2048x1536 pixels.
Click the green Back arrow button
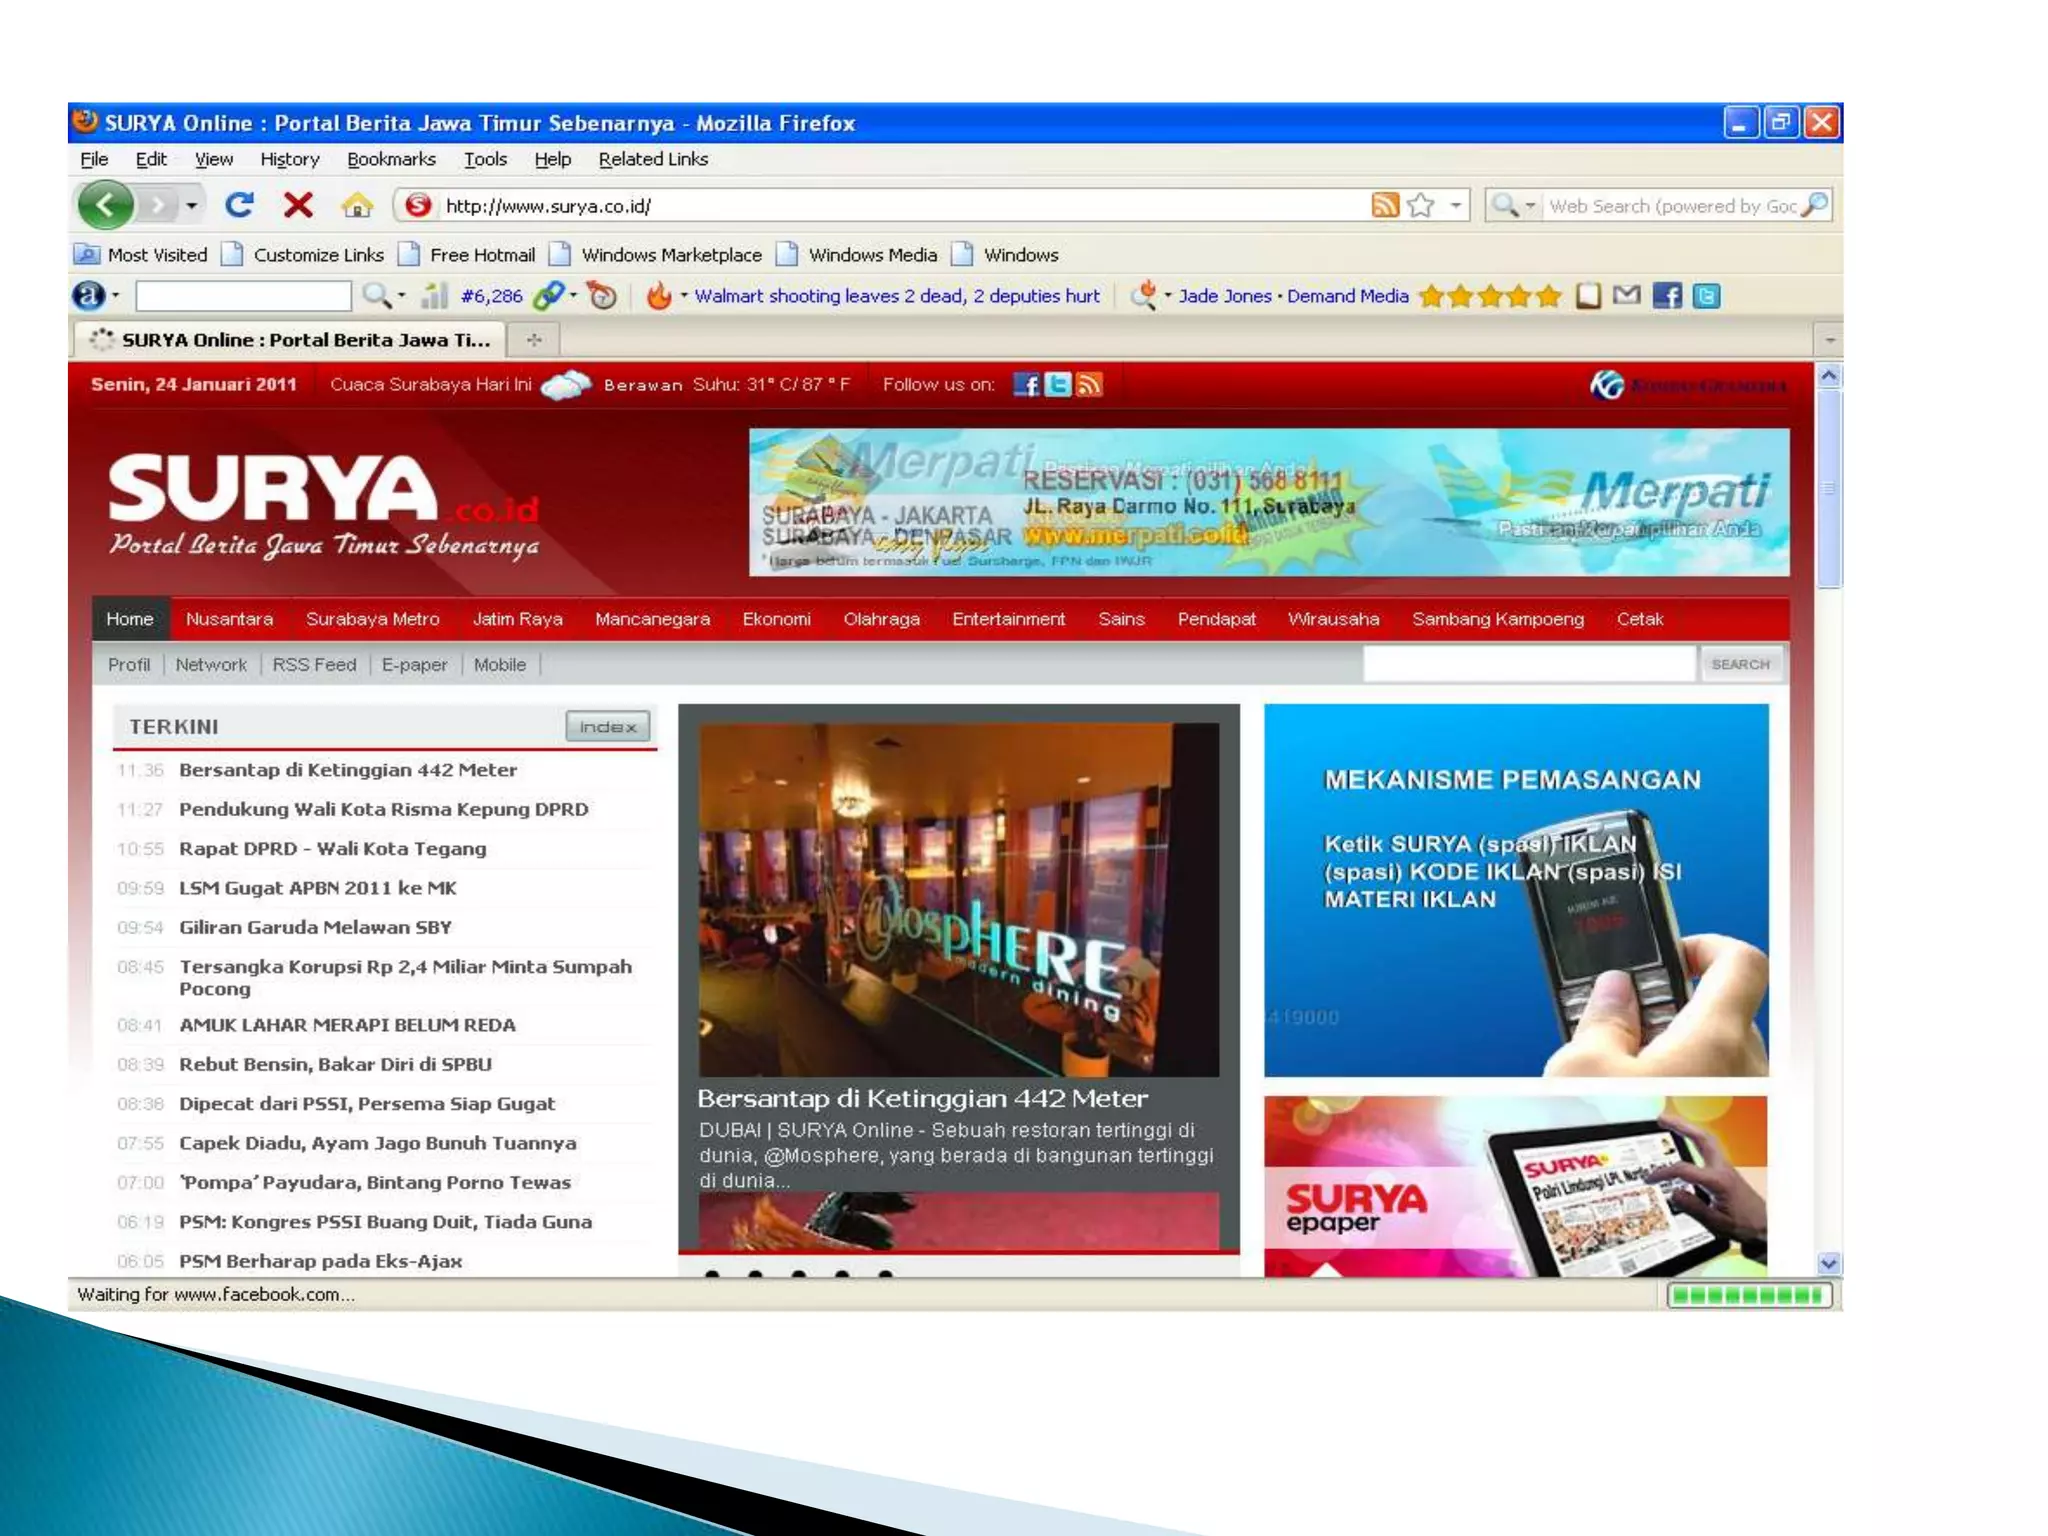(106, 205)
